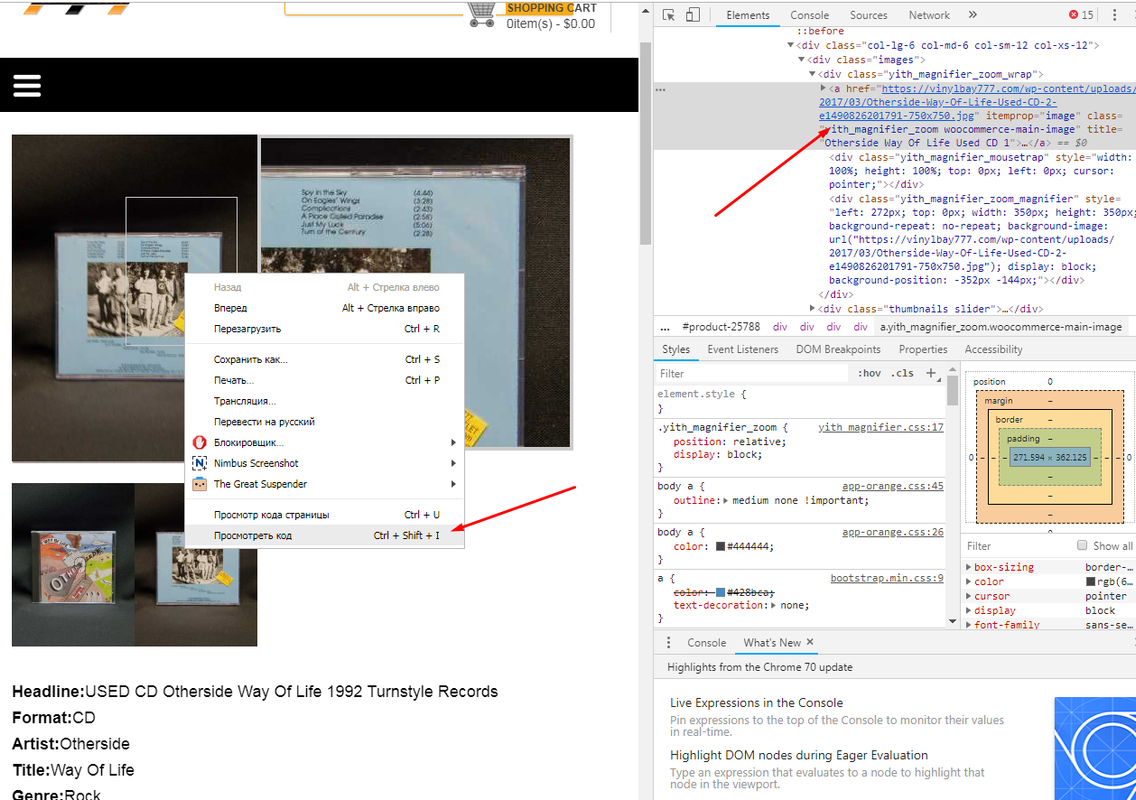Click breadcrumb overflow dots in Elements panel

pos(665,327)
